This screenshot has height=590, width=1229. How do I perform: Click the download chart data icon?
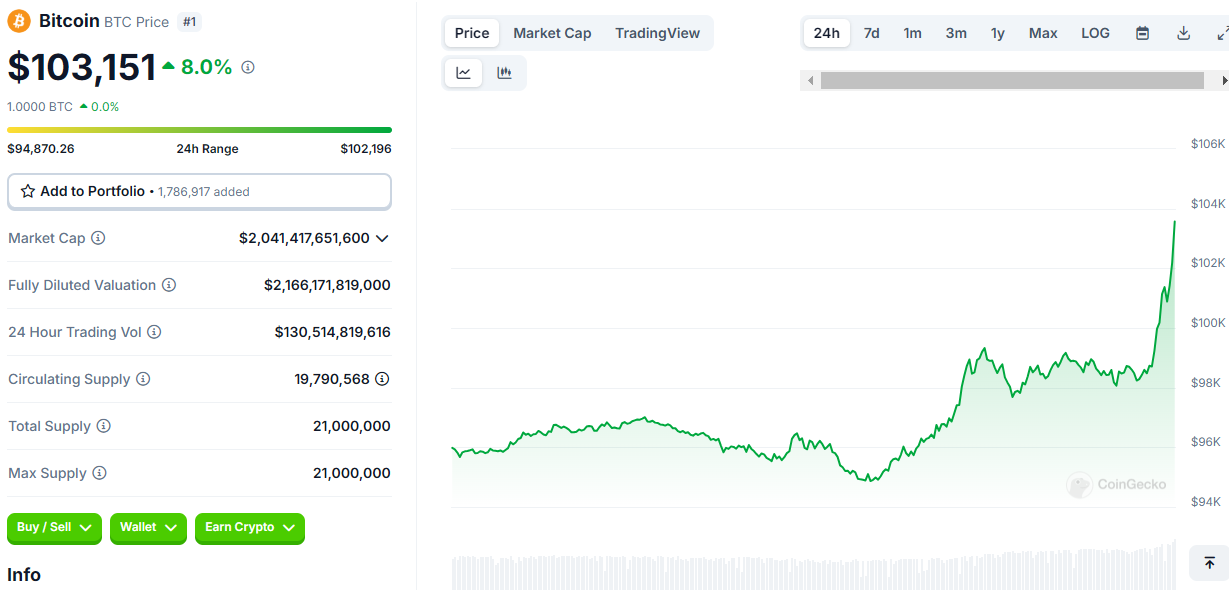click(1183, 33)
